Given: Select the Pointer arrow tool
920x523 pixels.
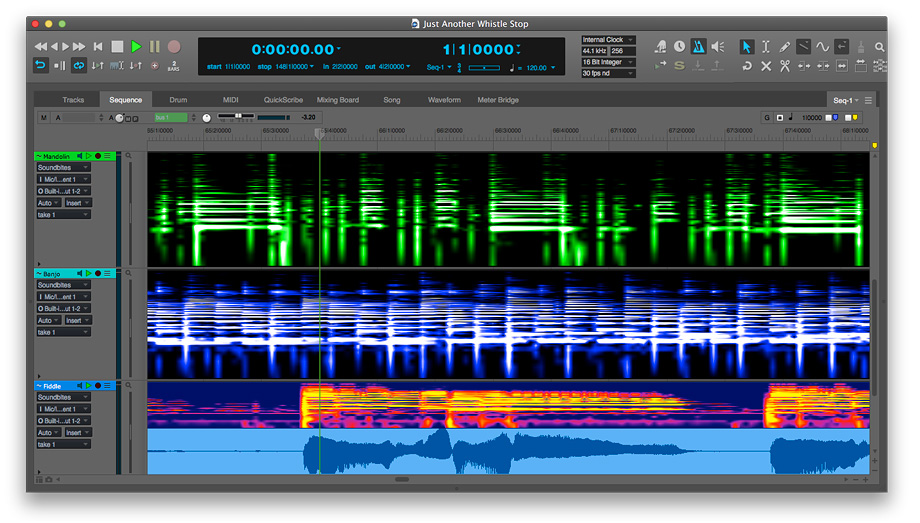Looking at the screenshot, I should point(746,46).
